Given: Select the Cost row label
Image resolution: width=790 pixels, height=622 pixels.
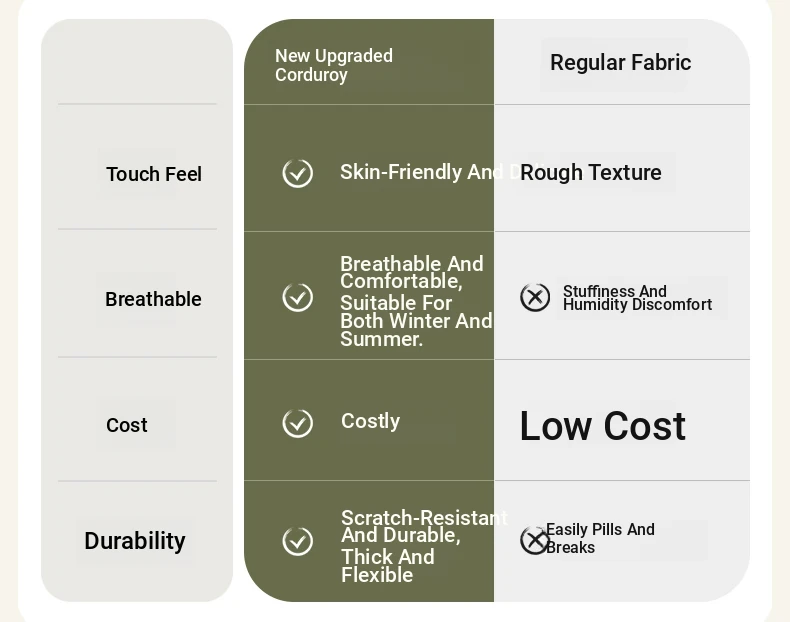Looking at the screenshot, I should pos(126,425).
